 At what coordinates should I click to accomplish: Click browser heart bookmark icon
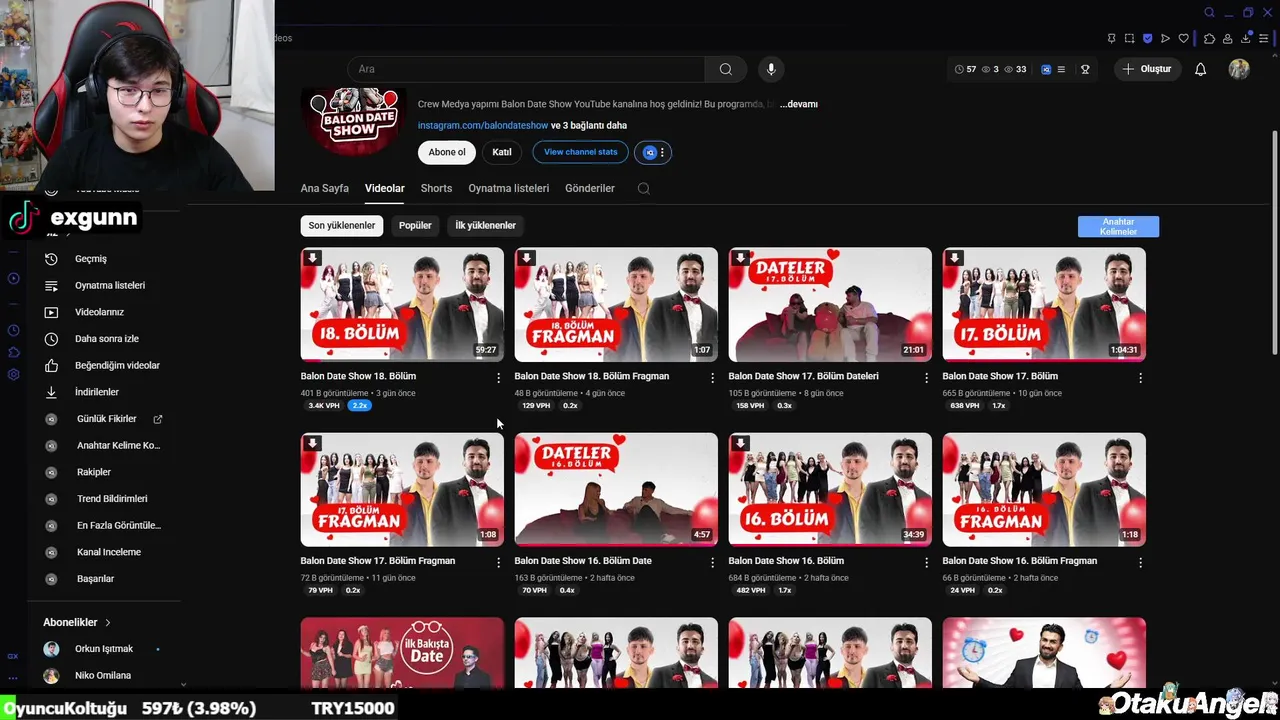1183,38
